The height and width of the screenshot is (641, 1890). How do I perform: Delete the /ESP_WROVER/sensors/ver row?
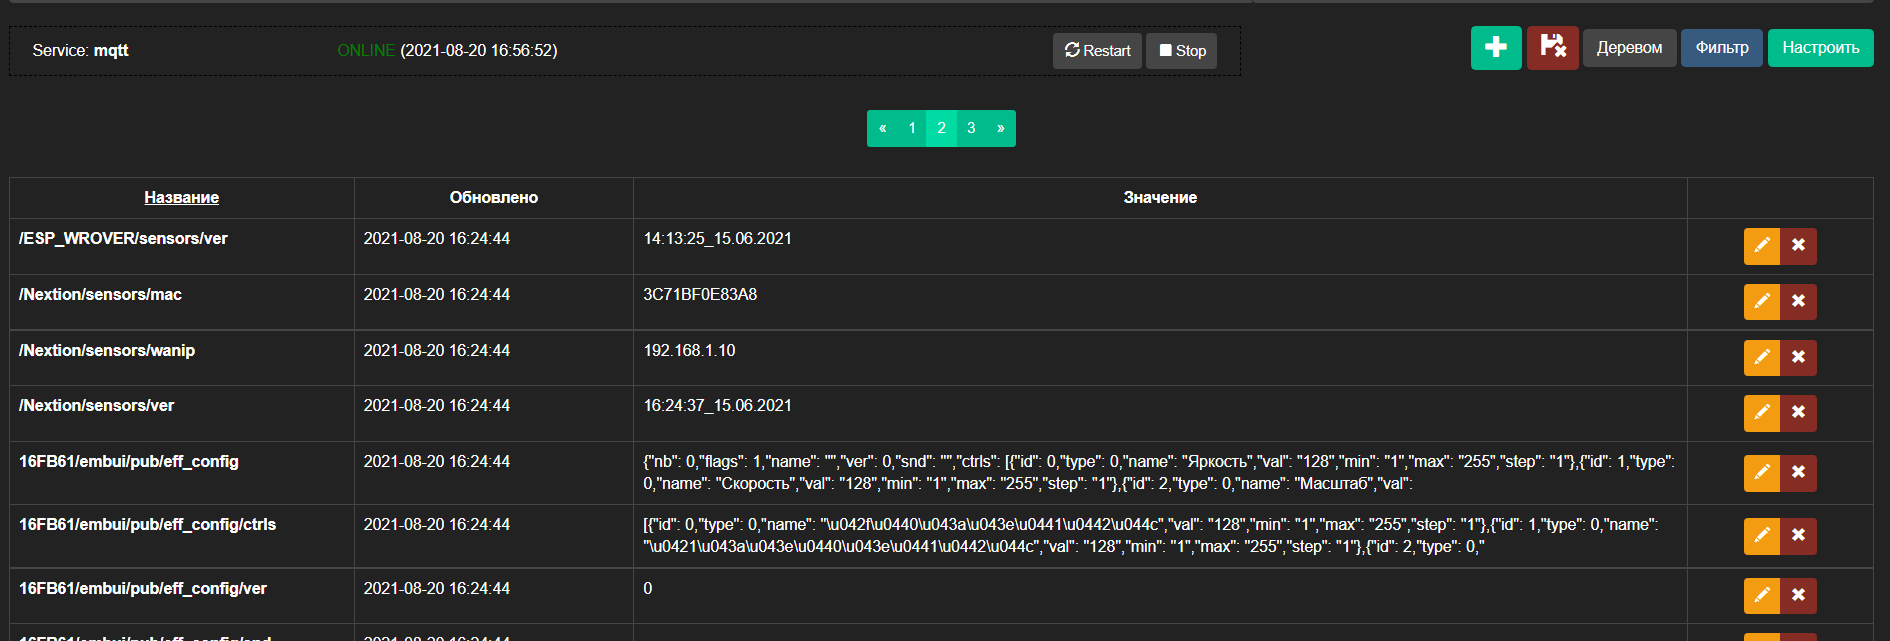[1798, 246]
